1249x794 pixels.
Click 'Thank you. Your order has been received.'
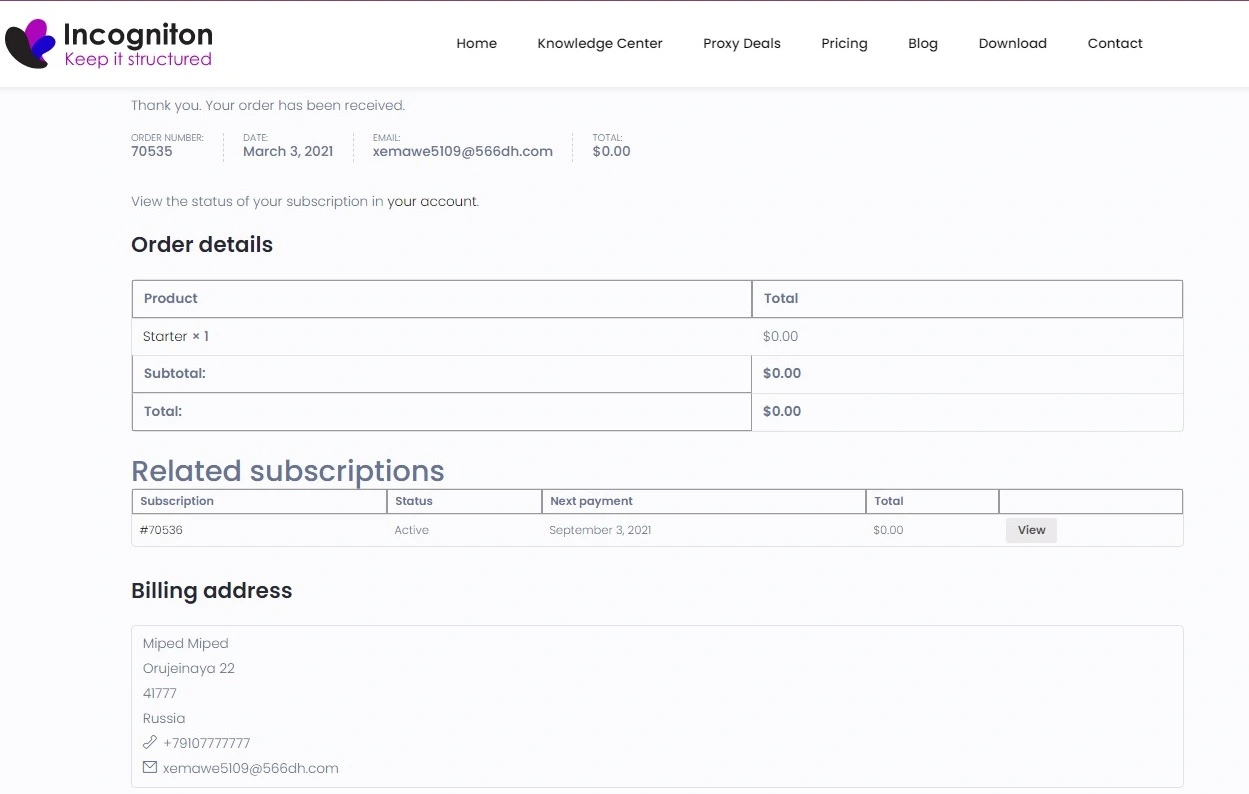(x=268, y=105)
